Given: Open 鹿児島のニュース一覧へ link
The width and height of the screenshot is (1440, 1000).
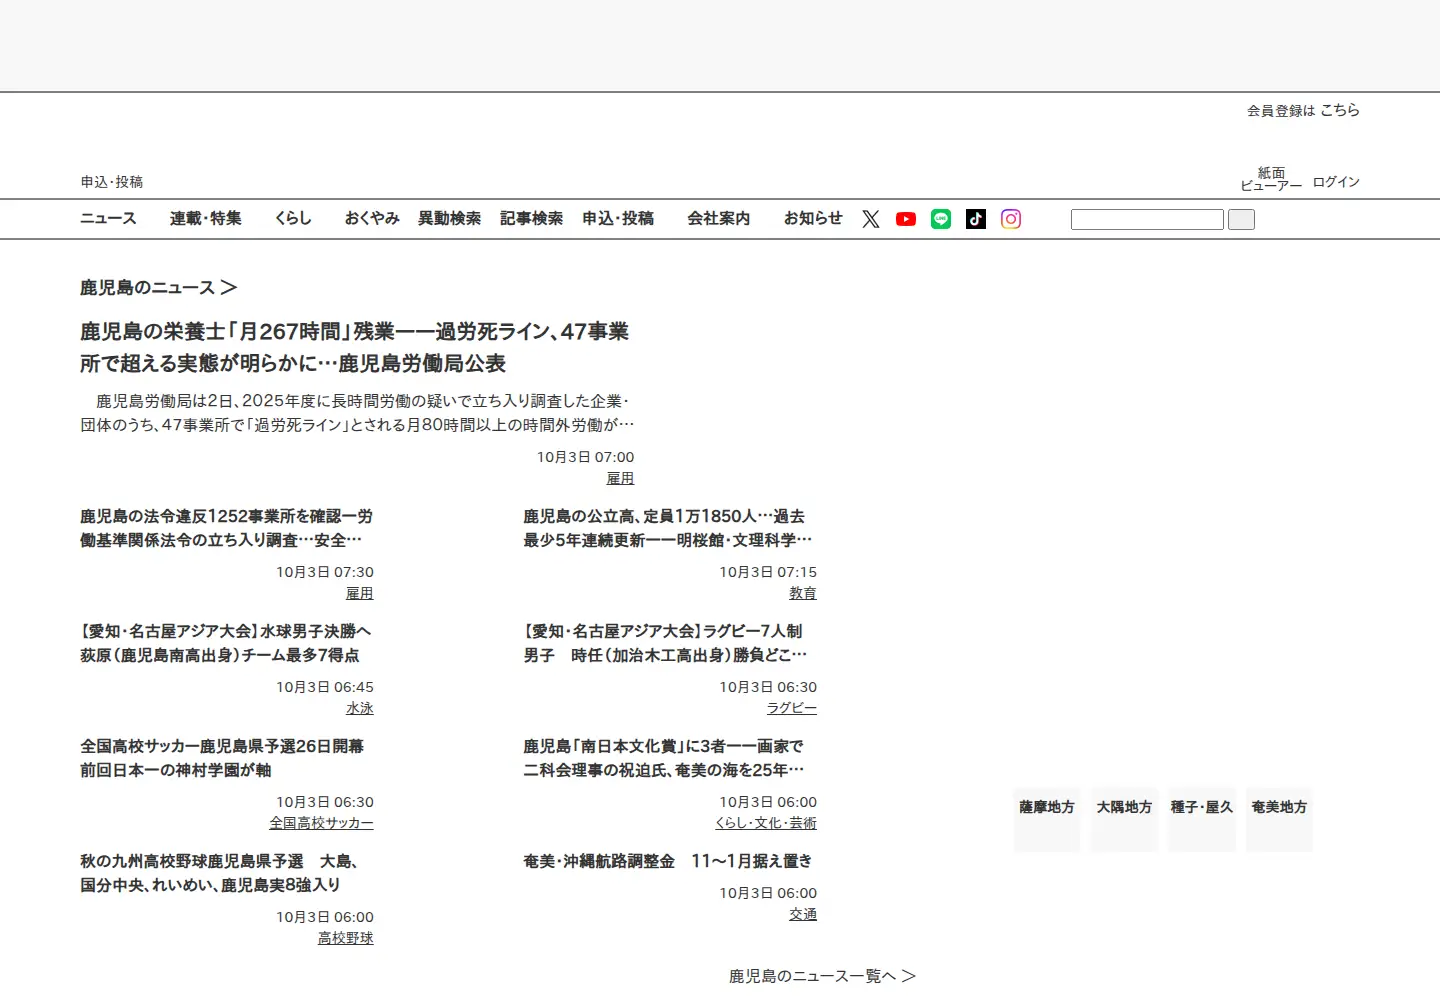Looking at the screenshot, I should click(x=822, y=976).
